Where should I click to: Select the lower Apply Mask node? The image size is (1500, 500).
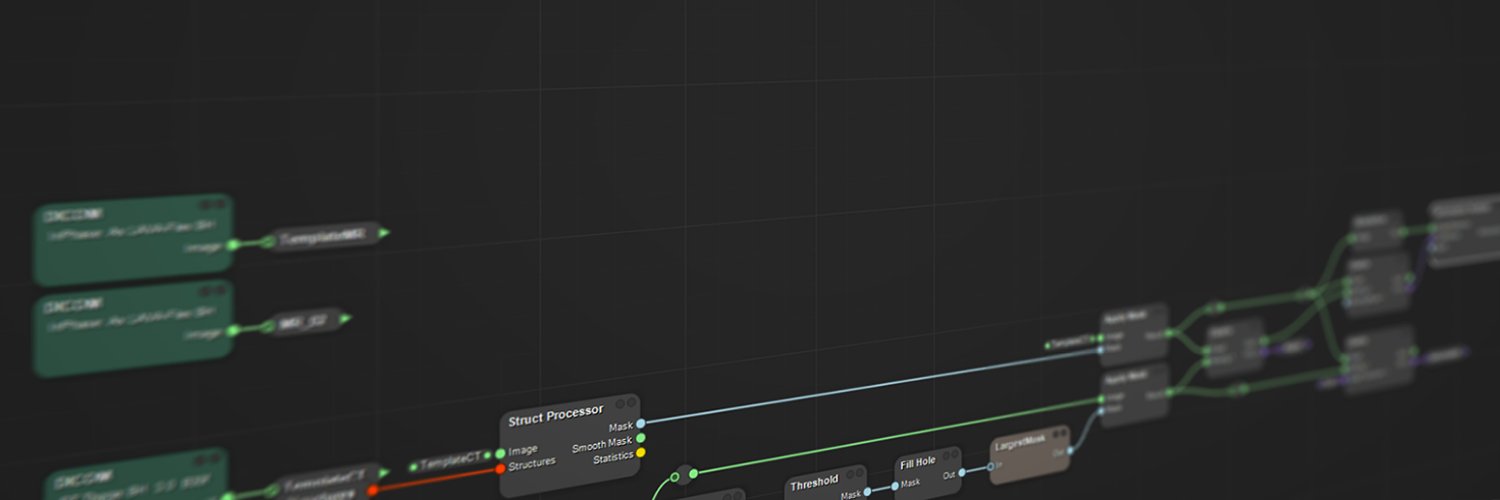click(1134, 395)
